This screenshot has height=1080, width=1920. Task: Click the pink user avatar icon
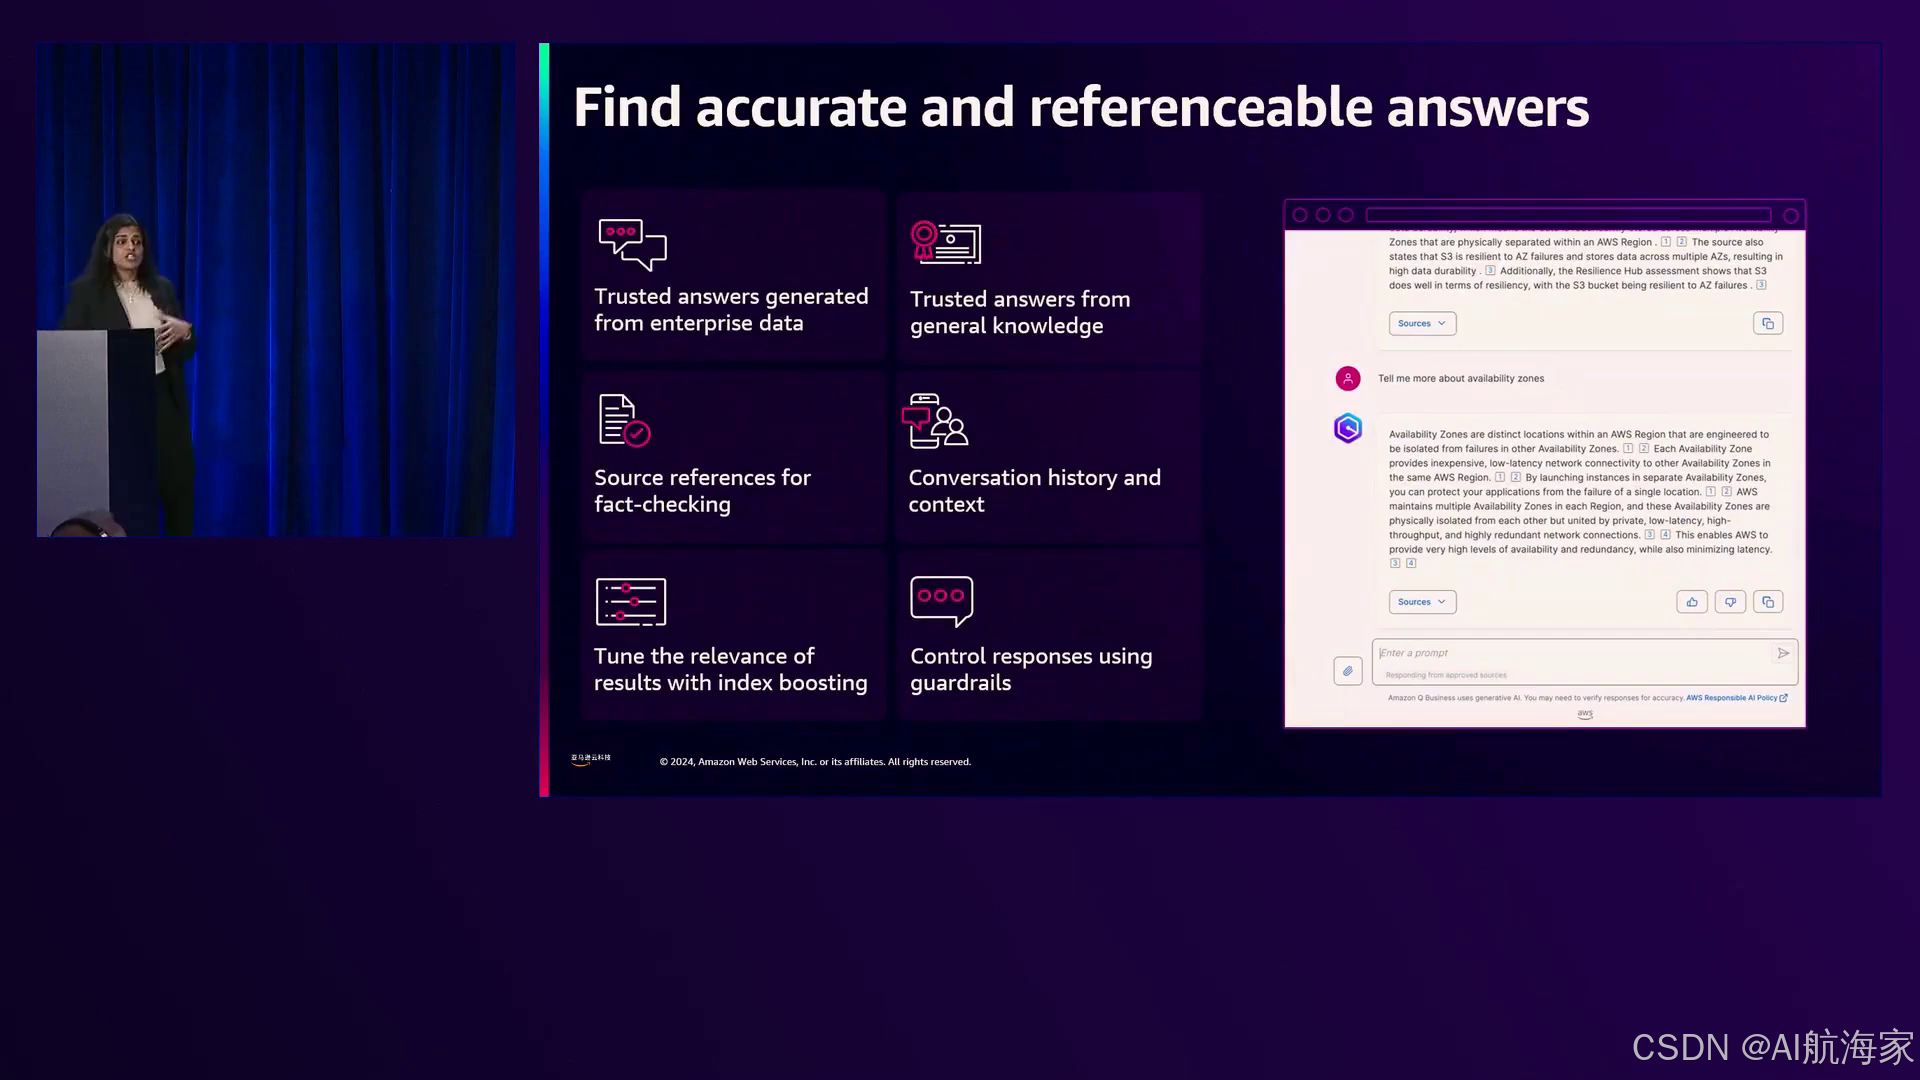(1348, 378)
